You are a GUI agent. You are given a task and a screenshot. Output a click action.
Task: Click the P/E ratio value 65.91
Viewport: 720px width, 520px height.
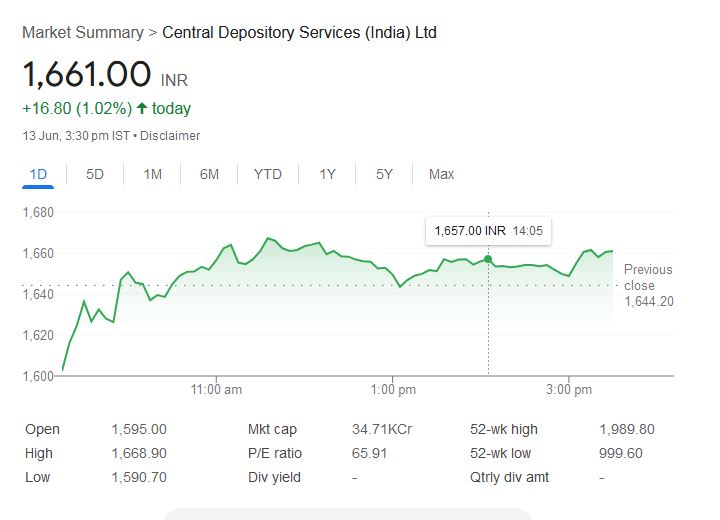[369, 453]
